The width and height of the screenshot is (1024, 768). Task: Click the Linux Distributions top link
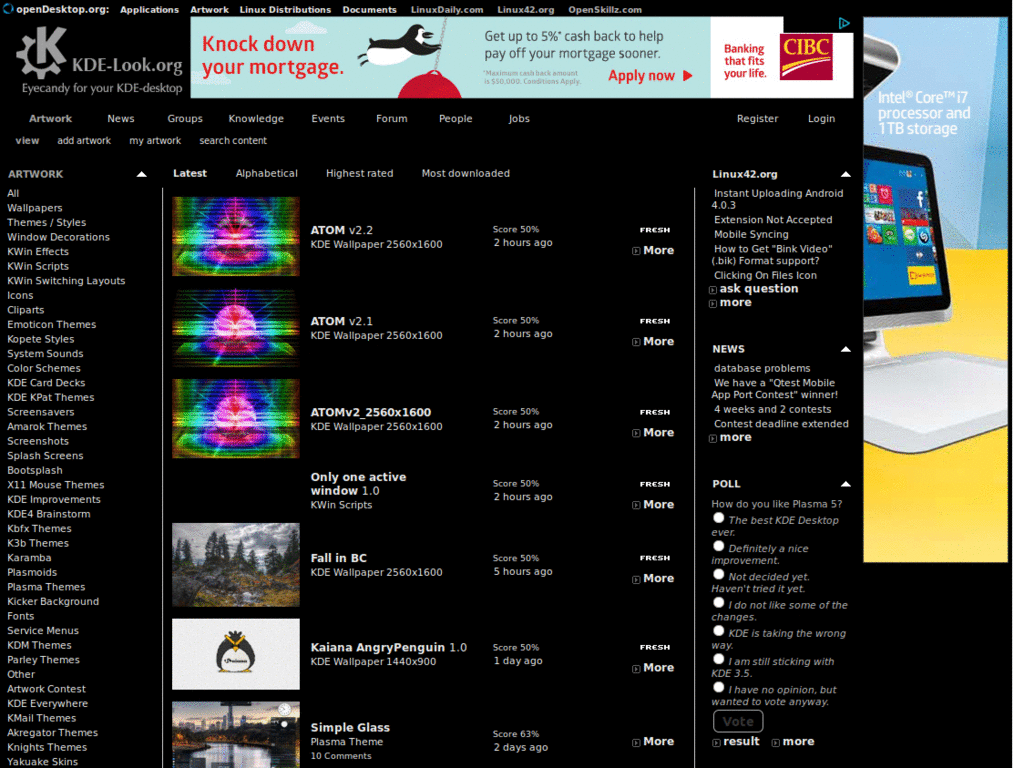285,10
